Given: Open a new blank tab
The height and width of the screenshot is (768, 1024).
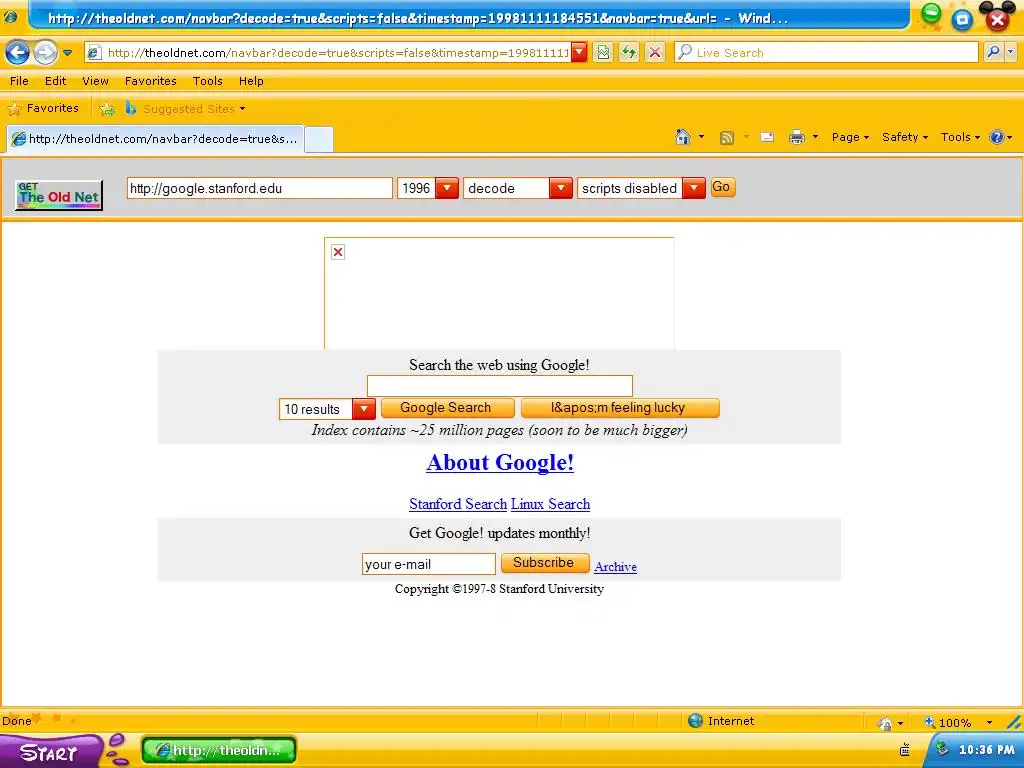Looking at the screenshot, I should tap(319, 139).
